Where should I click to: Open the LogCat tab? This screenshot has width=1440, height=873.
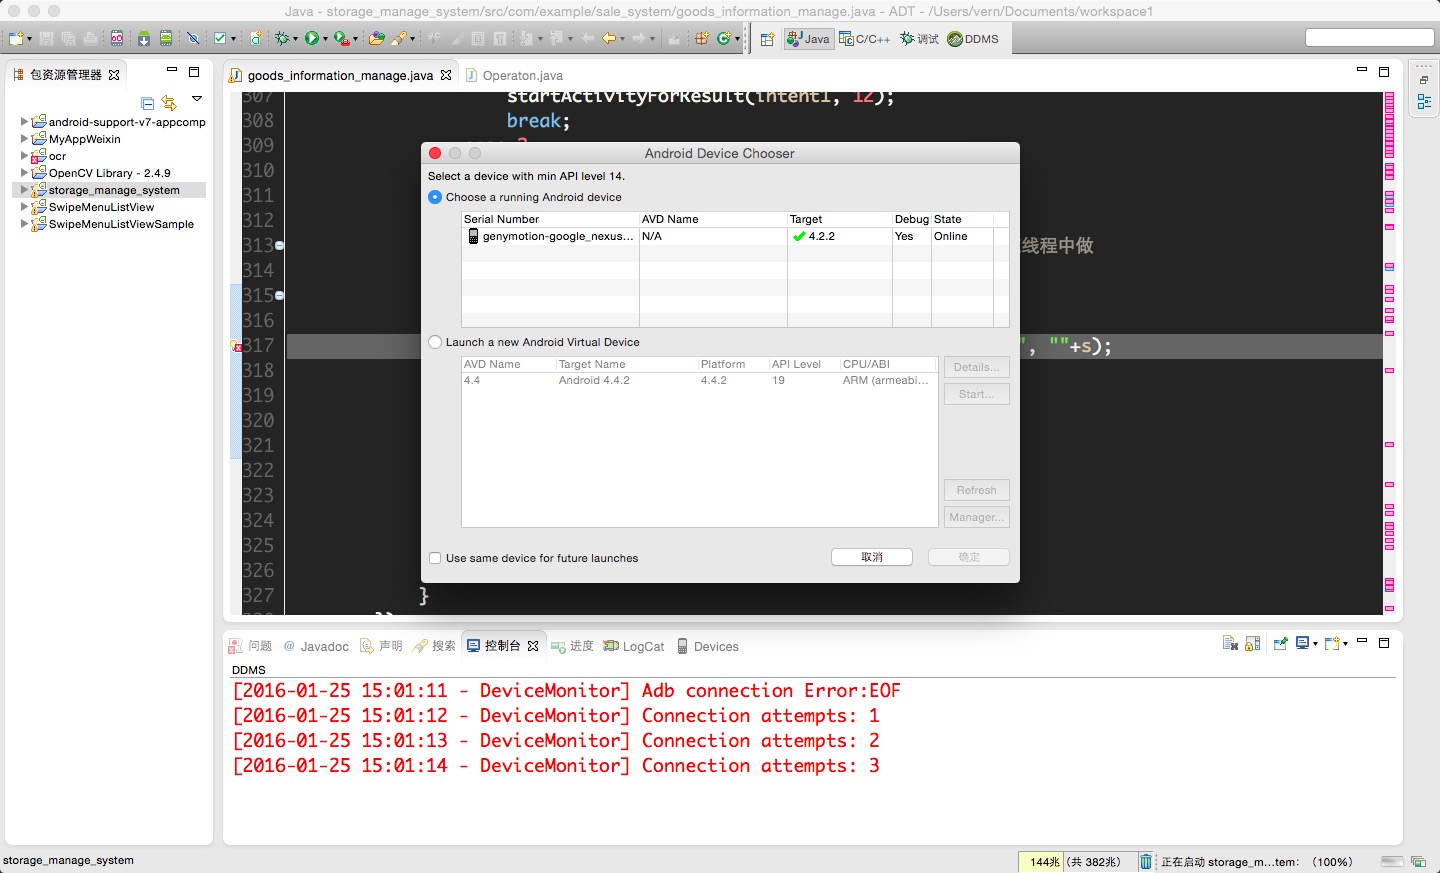[x=634, y=646]
